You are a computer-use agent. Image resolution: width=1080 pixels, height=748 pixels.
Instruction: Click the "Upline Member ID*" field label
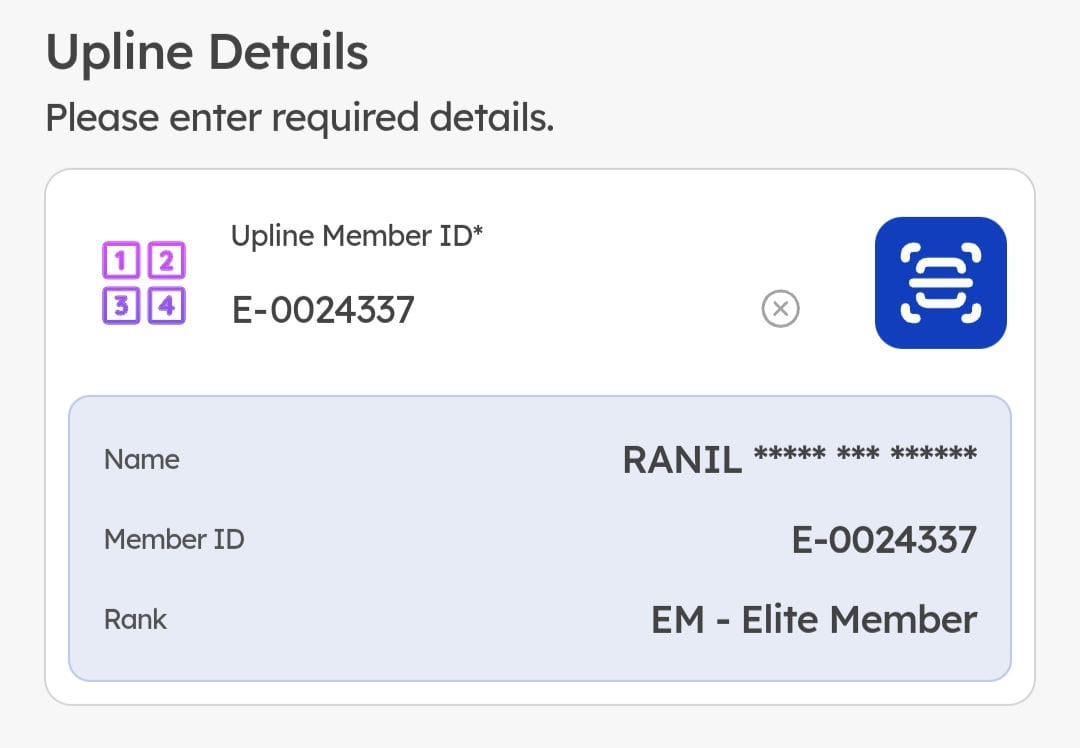[x=356, y=236]
